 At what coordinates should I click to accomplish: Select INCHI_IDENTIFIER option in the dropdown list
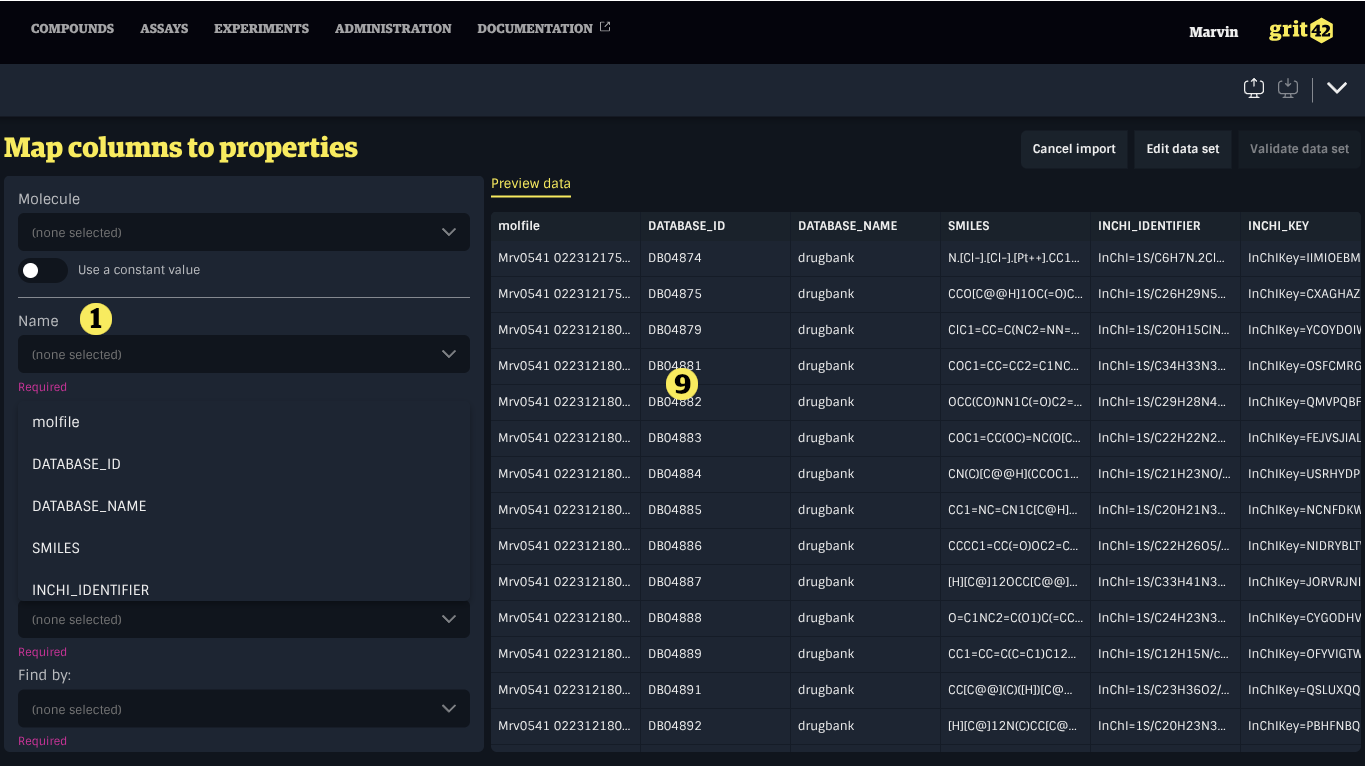click(244, 588)
